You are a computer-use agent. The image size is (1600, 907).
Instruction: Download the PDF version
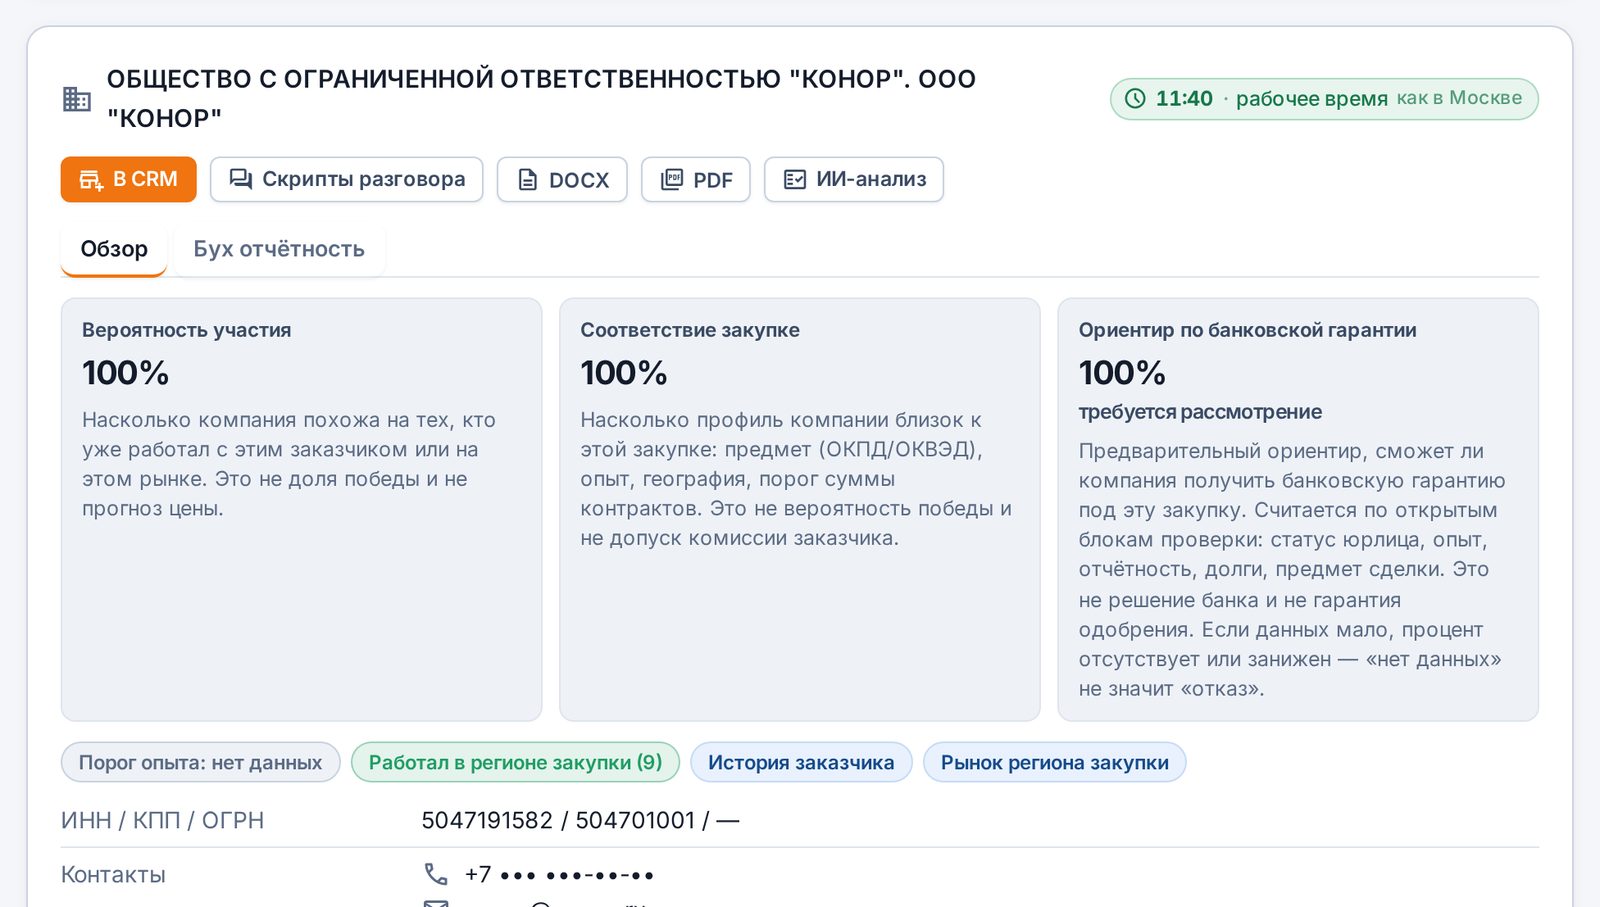(x=696, y=179)
